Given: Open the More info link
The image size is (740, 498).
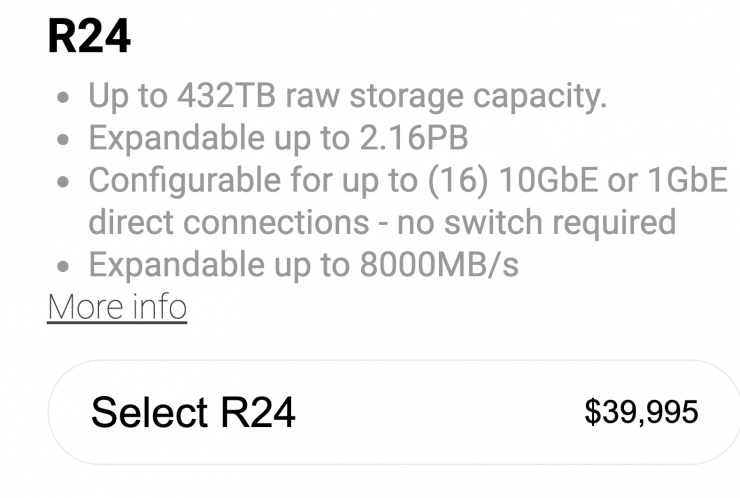Looking at the screenshot, I should (117, 307).
